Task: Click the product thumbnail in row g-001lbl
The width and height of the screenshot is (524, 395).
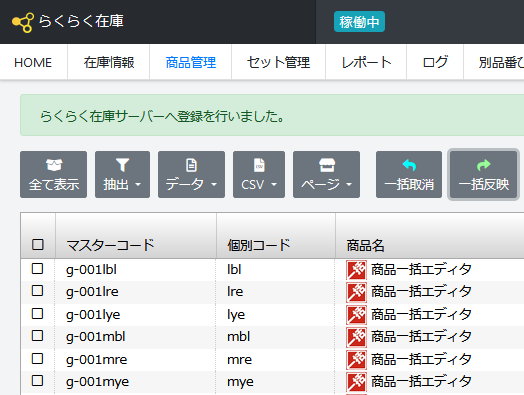Action: point(356,270)
